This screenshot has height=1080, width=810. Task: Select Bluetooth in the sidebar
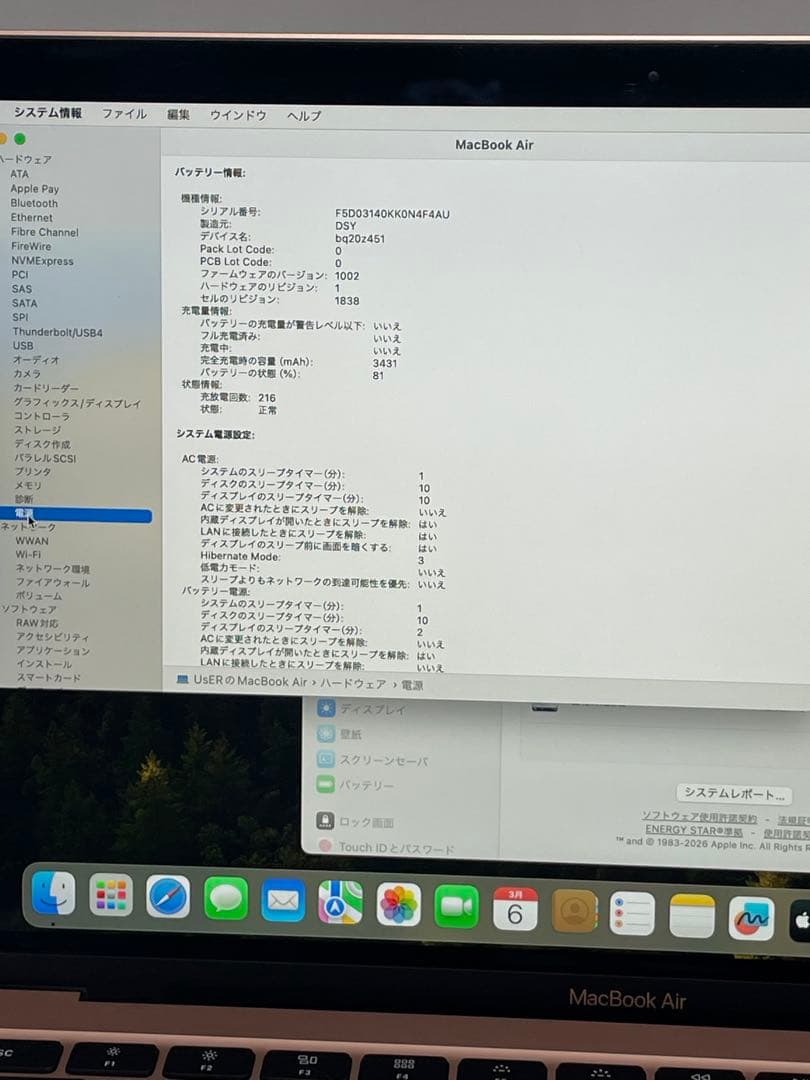click(x=34, y=203)
